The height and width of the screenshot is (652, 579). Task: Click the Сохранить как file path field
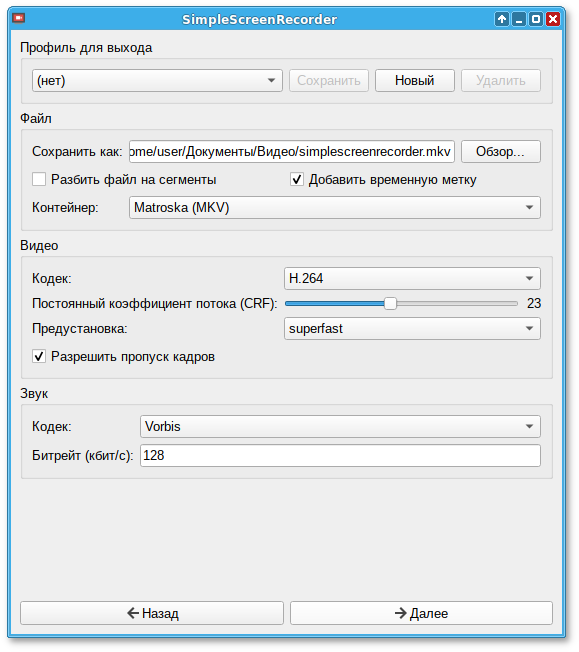coord(292,151)
